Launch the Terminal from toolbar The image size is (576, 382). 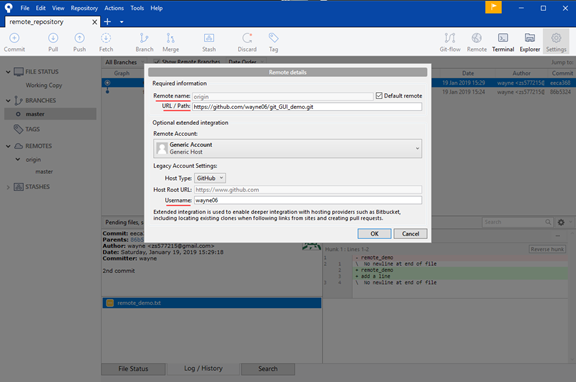[503, 42]
